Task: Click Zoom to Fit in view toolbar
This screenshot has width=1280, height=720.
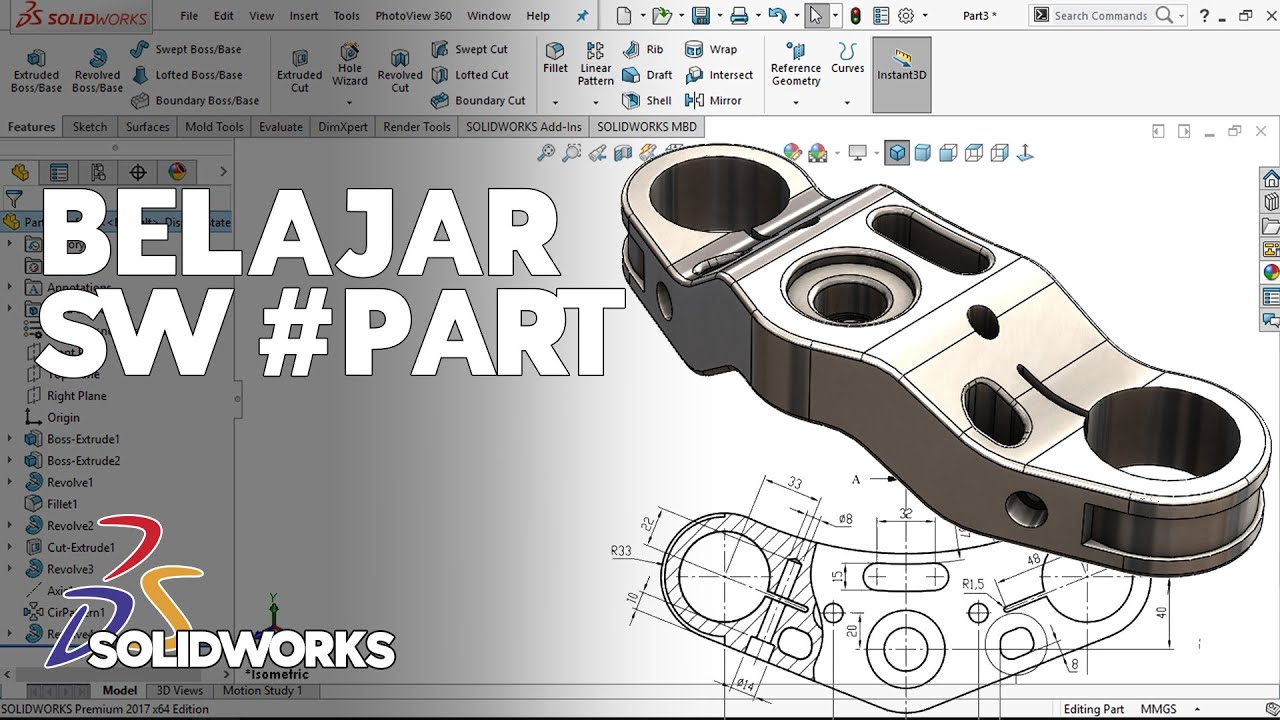Action: tap(546, 153)
